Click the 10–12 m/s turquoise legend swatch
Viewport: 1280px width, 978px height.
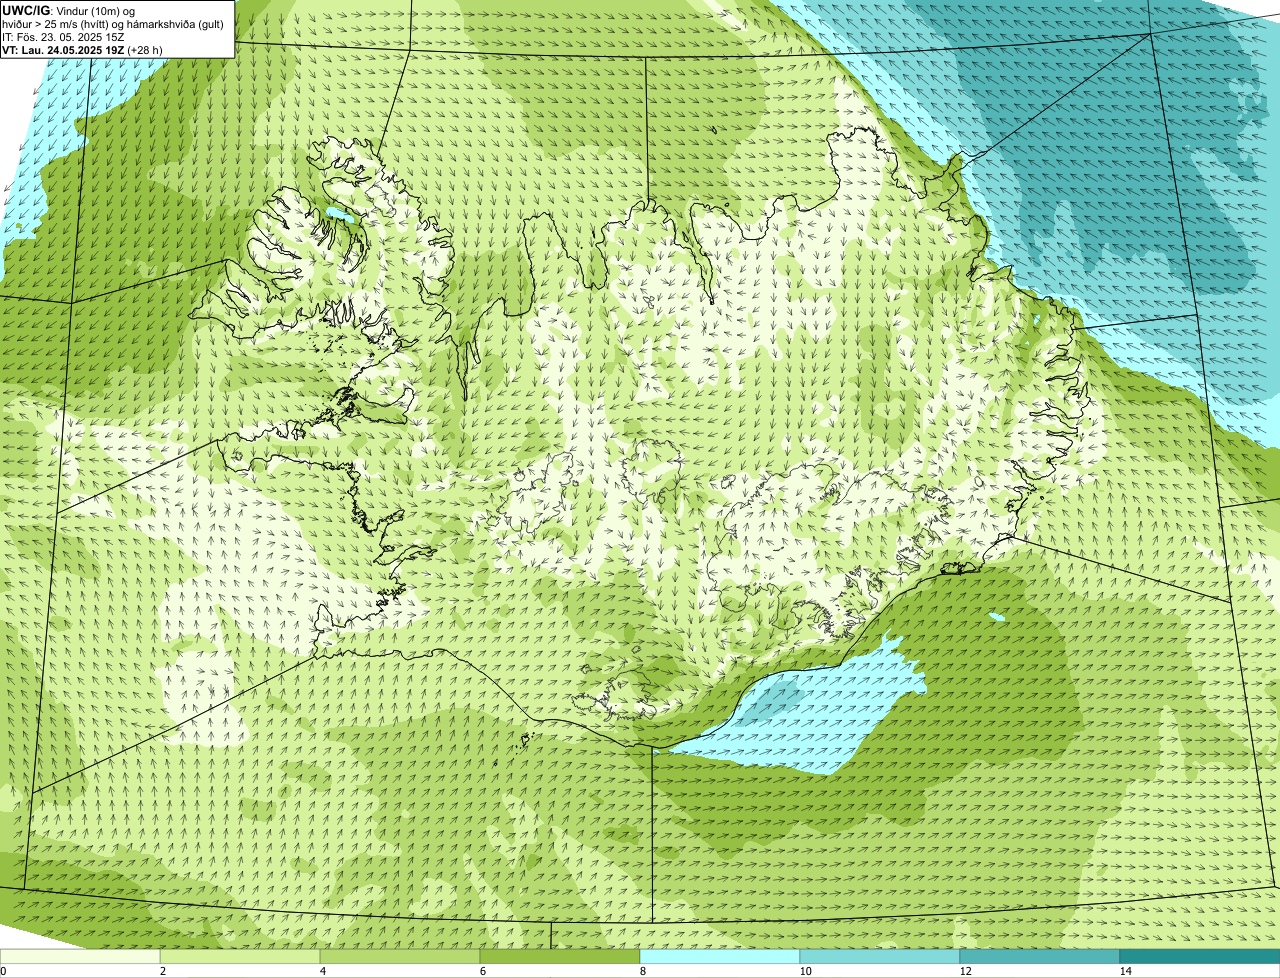[880, 957]
